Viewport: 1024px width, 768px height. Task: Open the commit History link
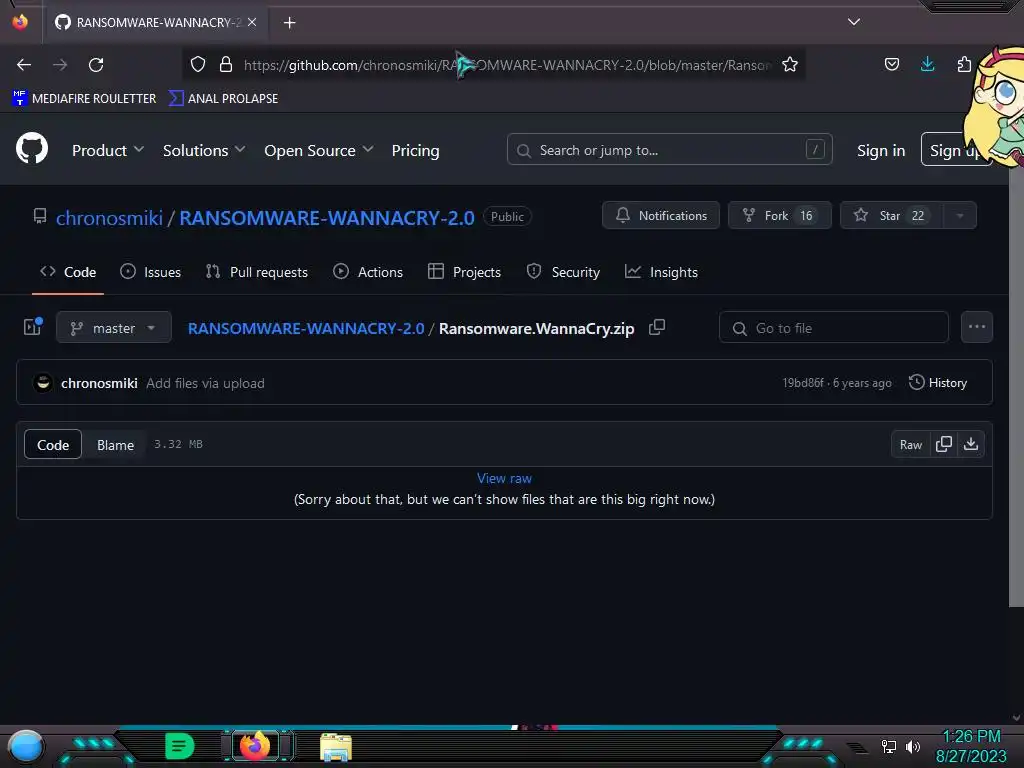938,383
